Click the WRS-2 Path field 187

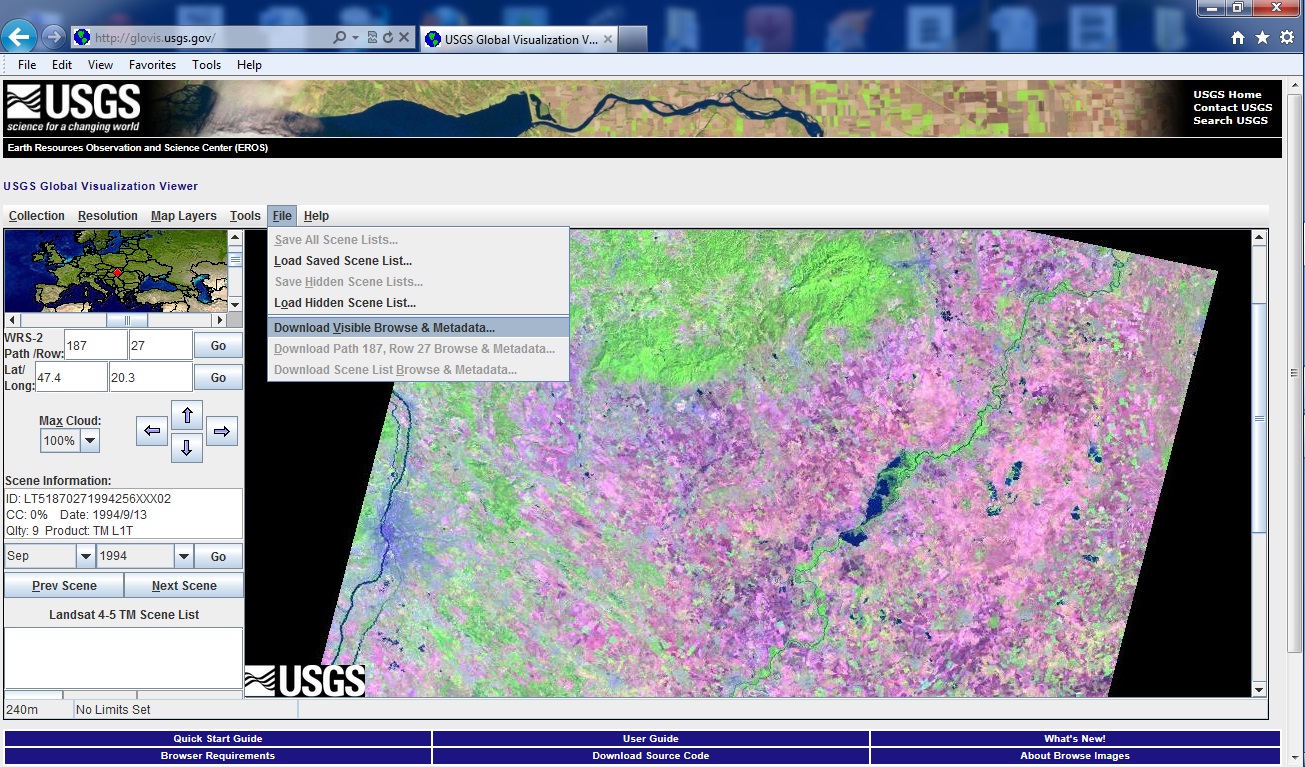point(96,345)
